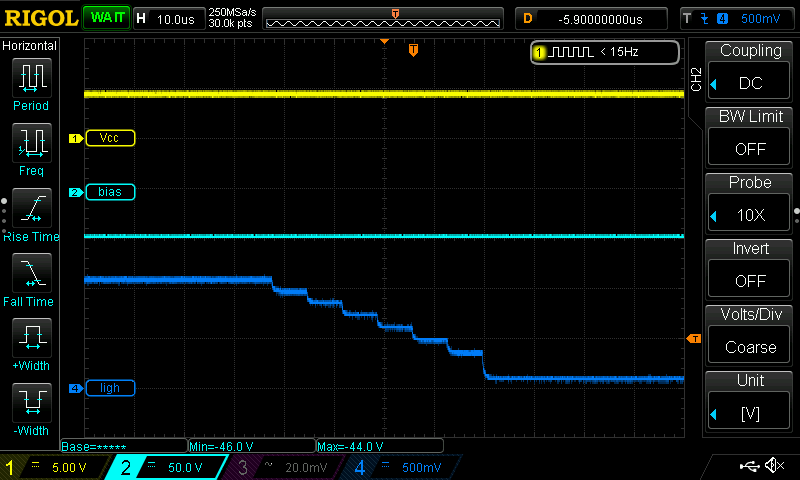Screen dimensions: 800x480
Task: Click the < 15Hz frequency counter value
Action: click(619, 52)
